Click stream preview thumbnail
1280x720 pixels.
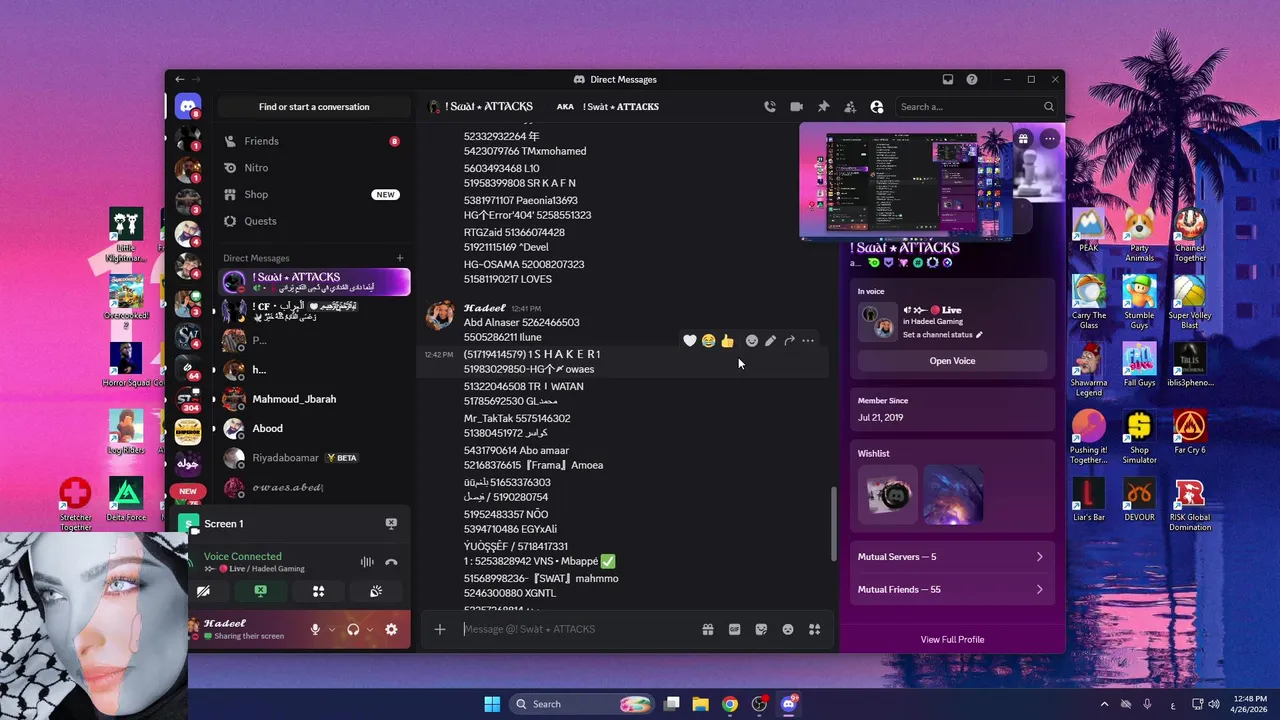point(905,182)
